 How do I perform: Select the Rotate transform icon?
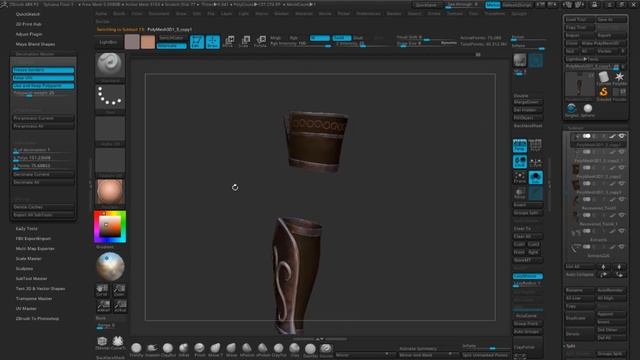coord(260,41)
